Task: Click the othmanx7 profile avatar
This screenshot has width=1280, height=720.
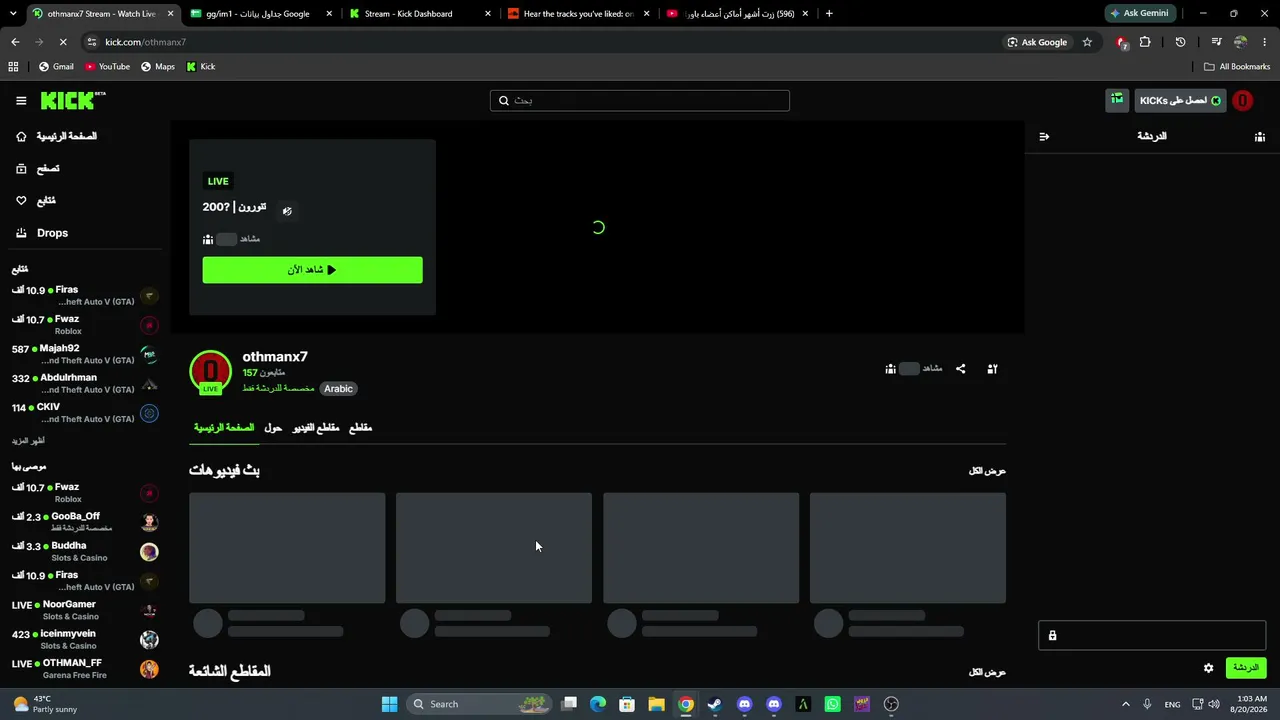Action: click(x=210, y=371)
